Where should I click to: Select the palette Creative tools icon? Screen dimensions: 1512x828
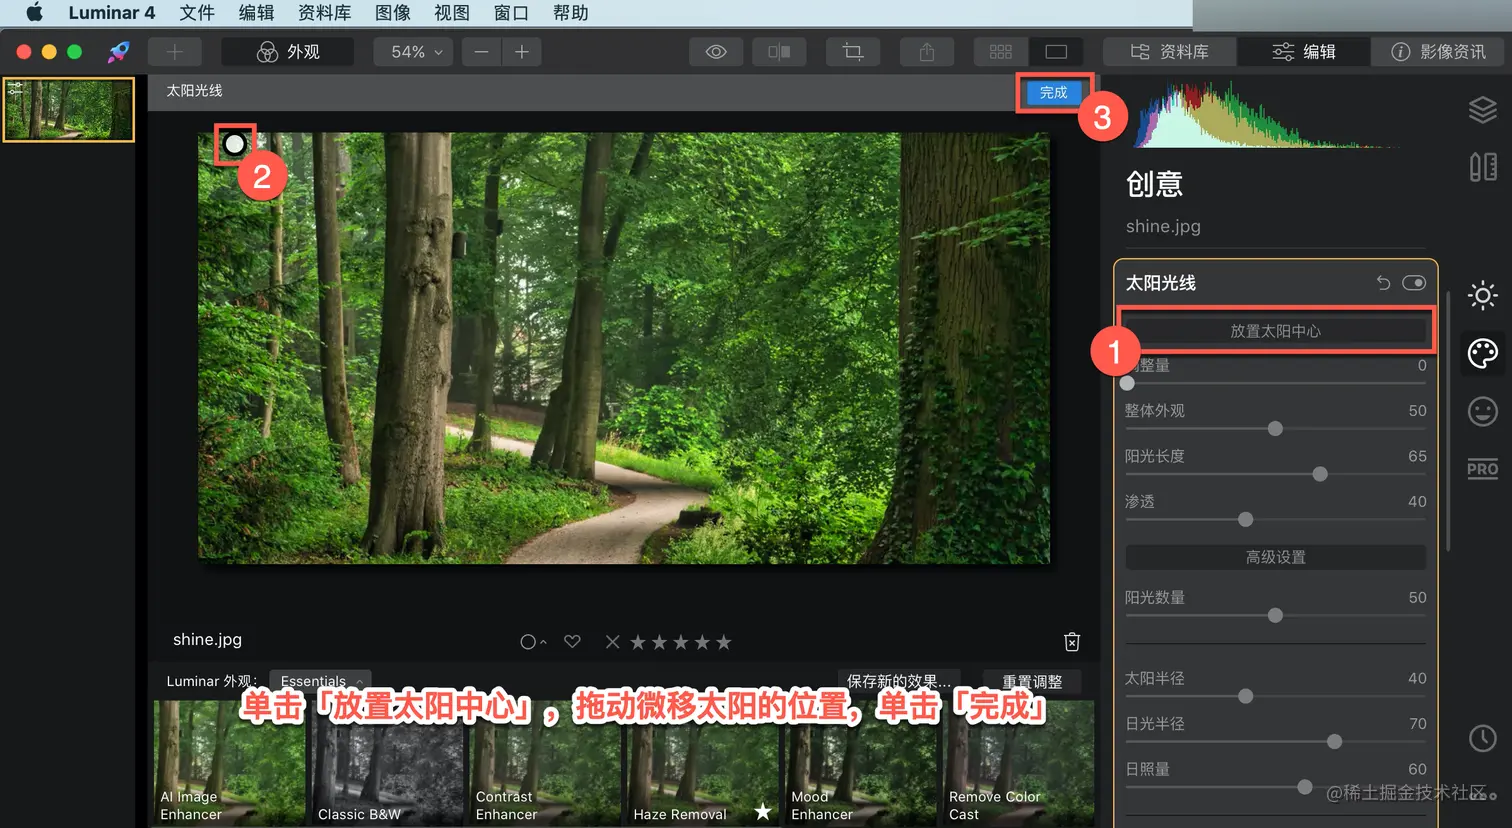(x=1483, y=354)
